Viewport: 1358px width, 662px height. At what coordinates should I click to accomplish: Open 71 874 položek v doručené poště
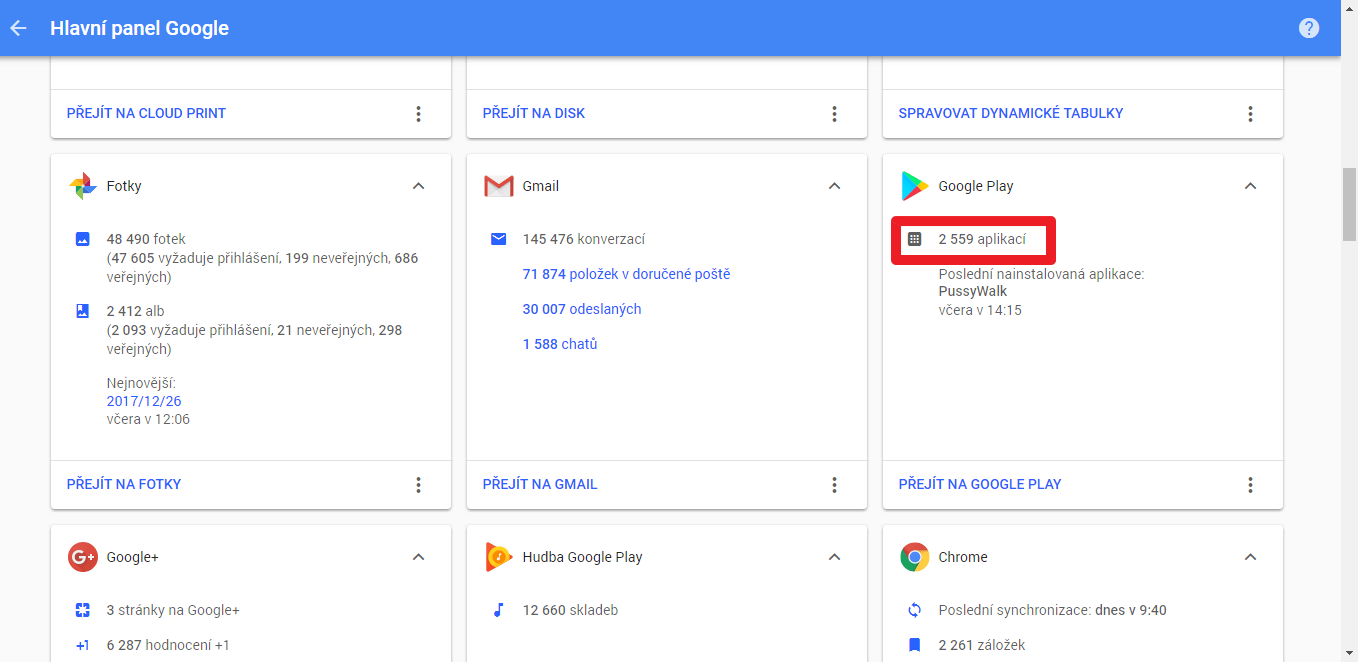point(627,274)
